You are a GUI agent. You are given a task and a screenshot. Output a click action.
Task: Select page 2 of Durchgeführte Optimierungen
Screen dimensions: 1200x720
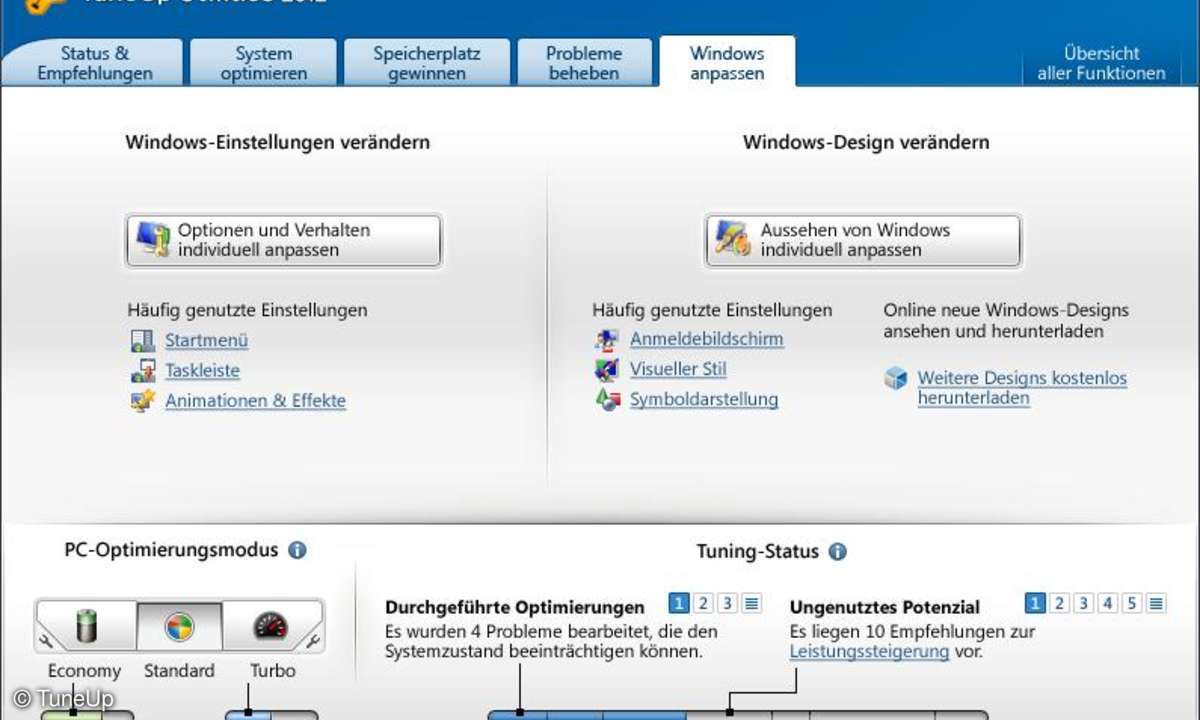[703, 603]
